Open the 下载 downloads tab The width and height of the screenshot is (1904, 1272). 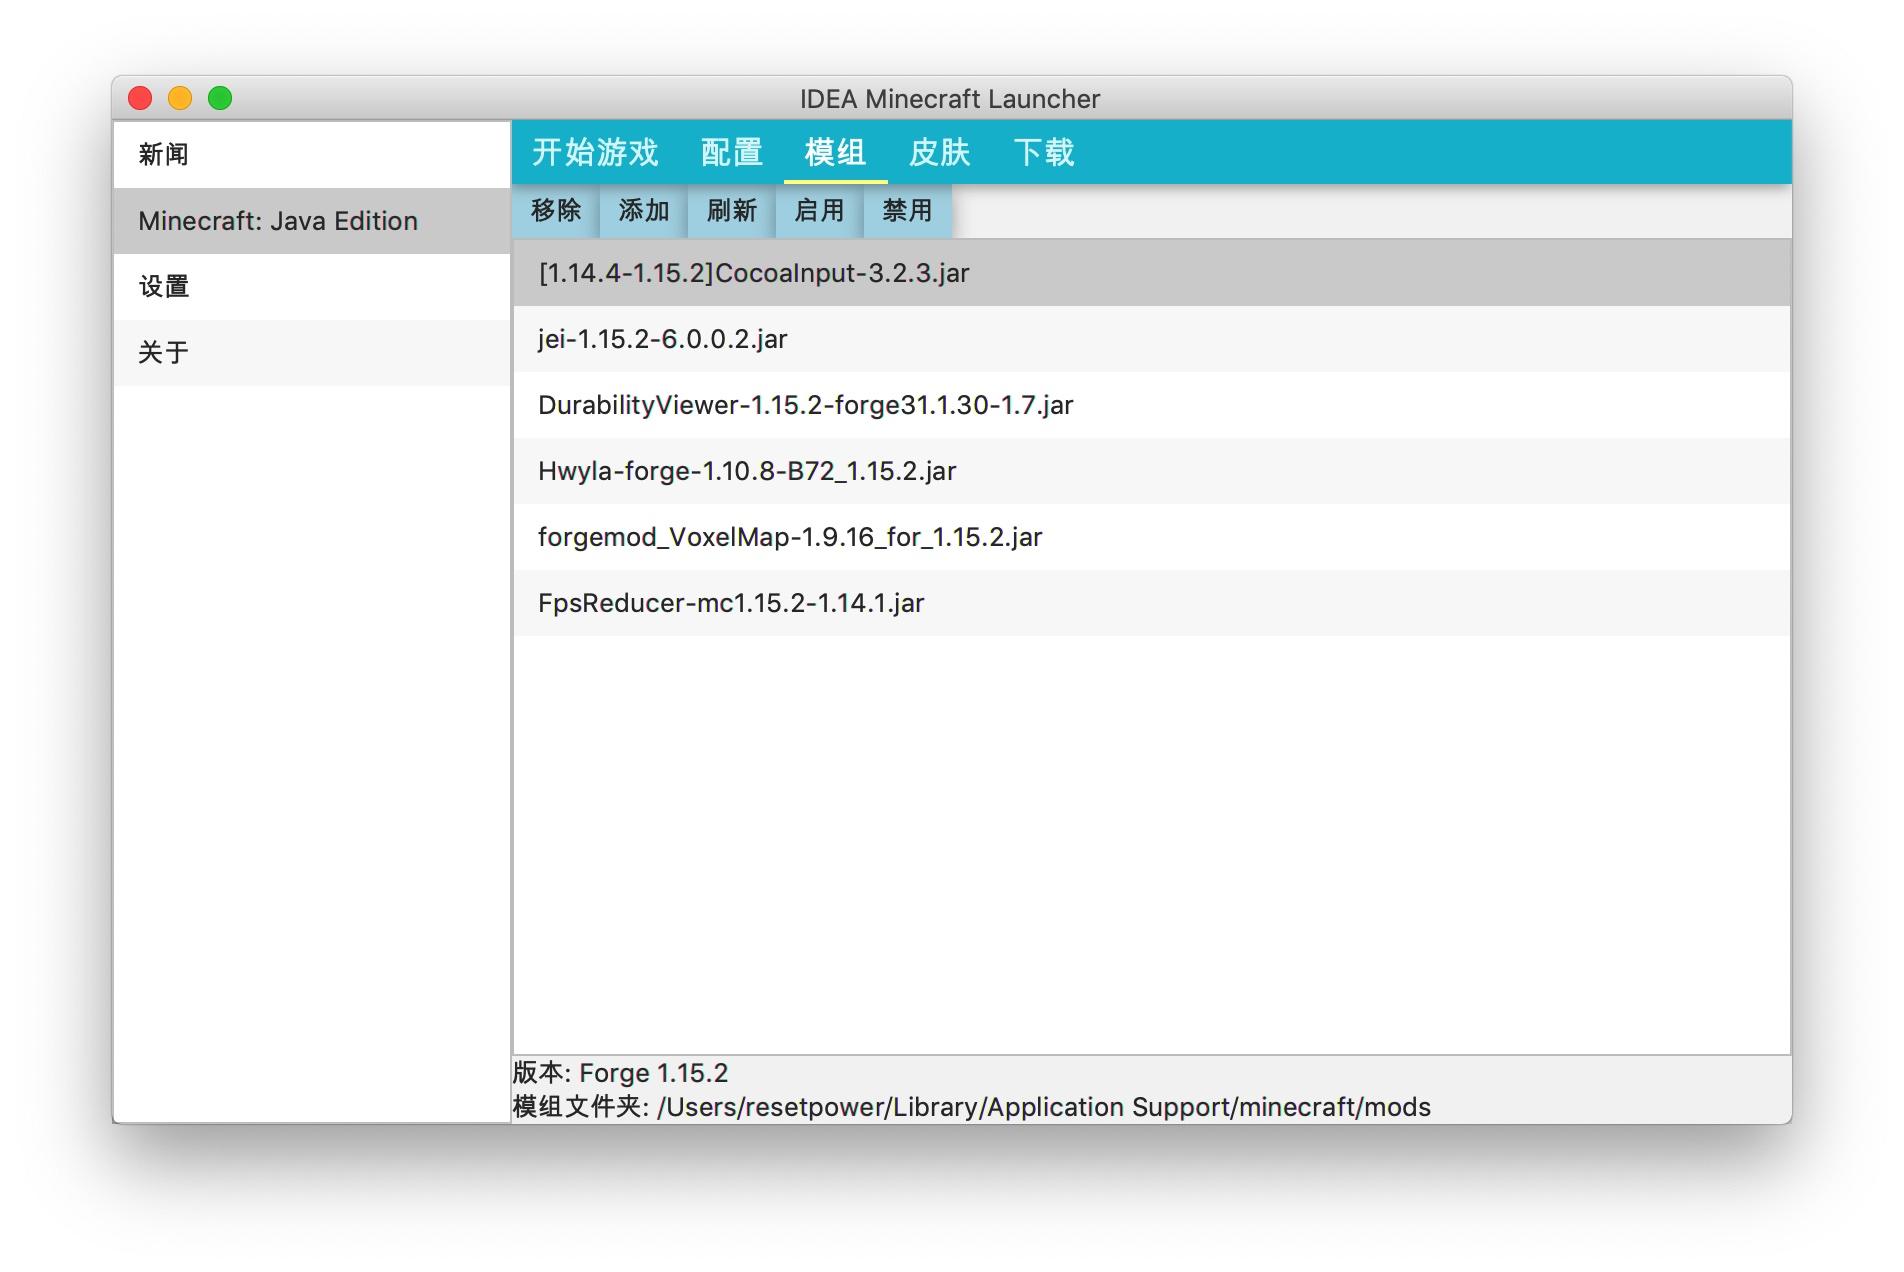pyautogui.click(x=1044, y=152)
